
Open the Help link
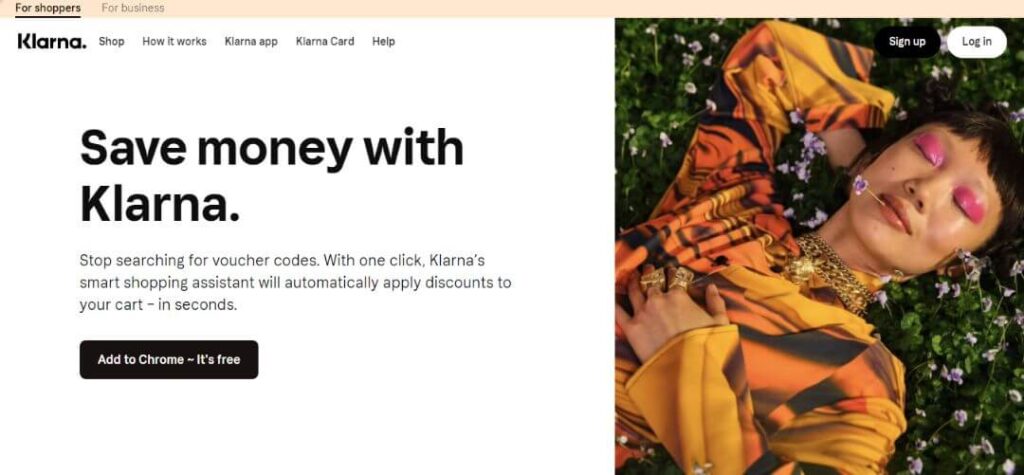click(383, 41)
